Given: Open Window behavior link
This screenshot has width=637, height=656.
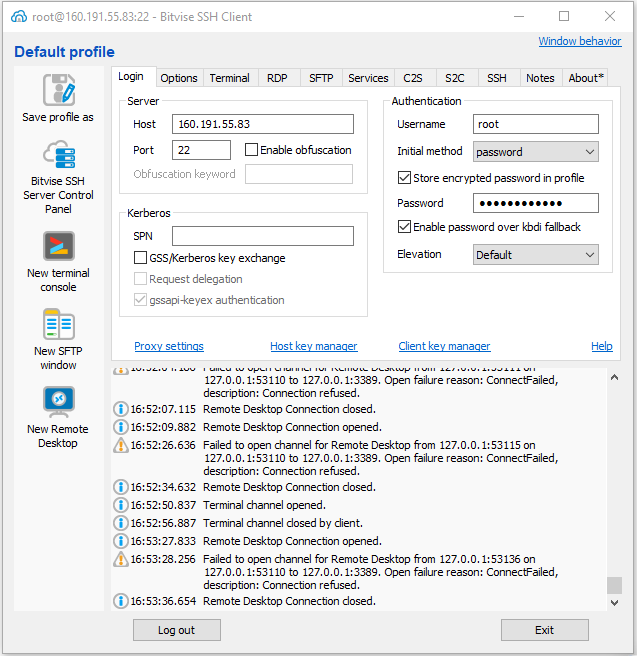Looking at the screenshot, I should tap(580, 41).
